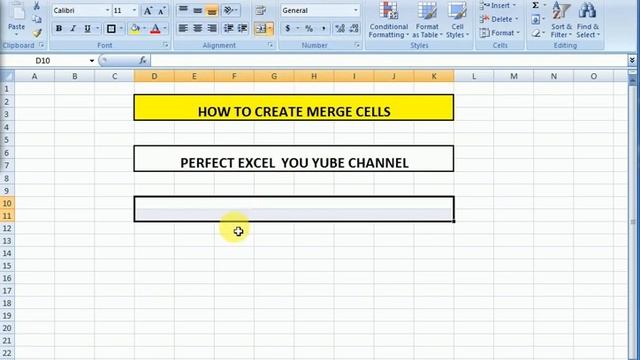Select row 15 header
640x360 pixels.
[x=7, y=266]
